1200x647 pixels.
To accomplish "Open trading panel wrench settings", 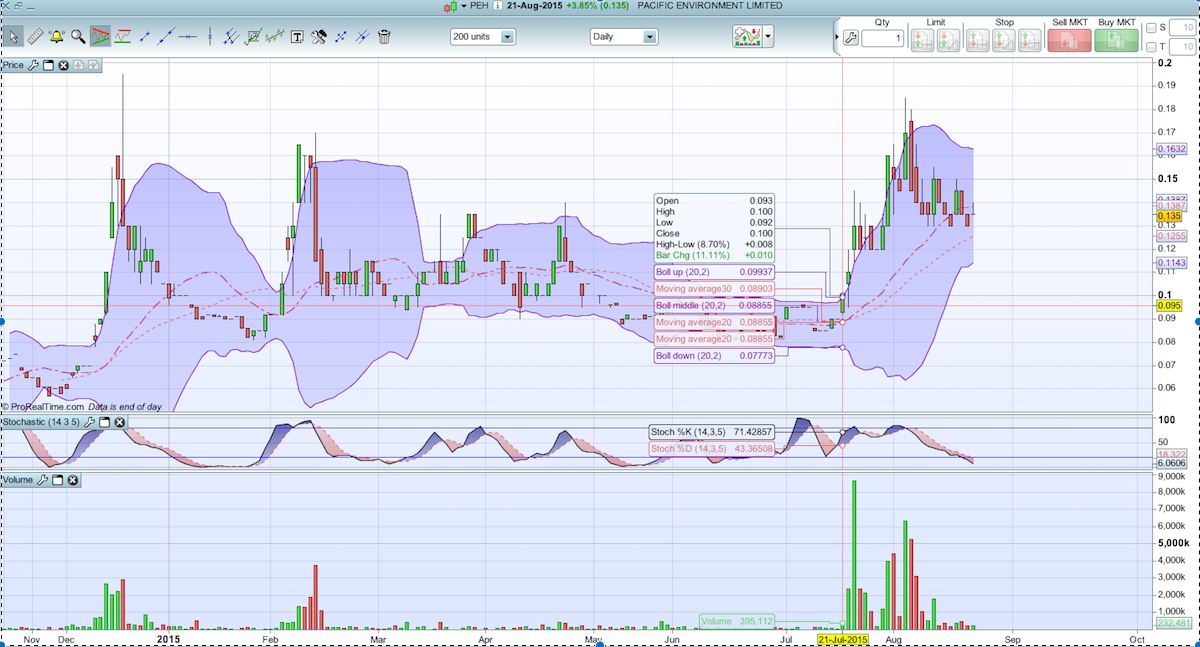I will tap(851, 38).
